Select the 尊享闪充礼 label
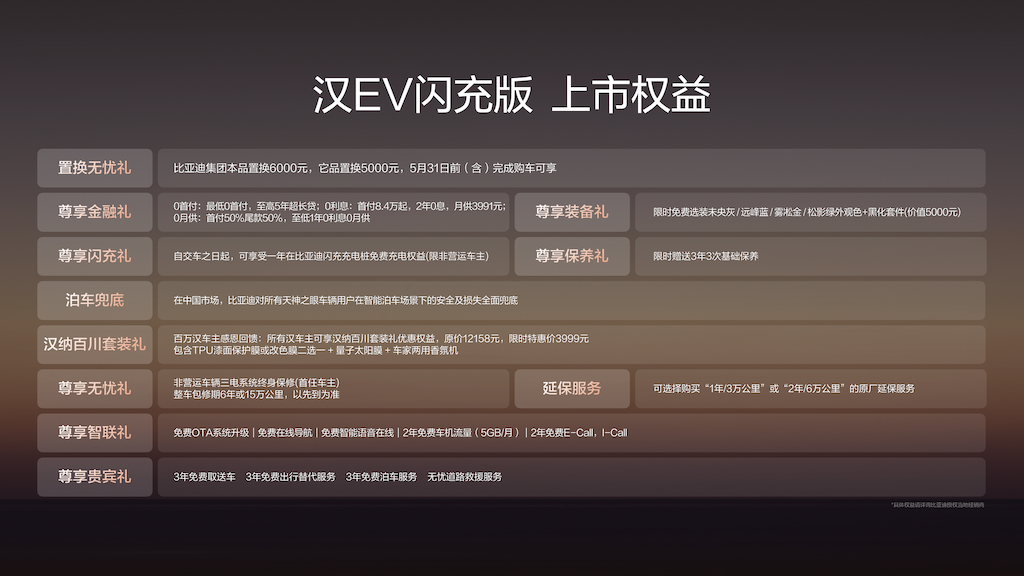The width and height of the screenshot is (1024, 576). pos(94,256)
